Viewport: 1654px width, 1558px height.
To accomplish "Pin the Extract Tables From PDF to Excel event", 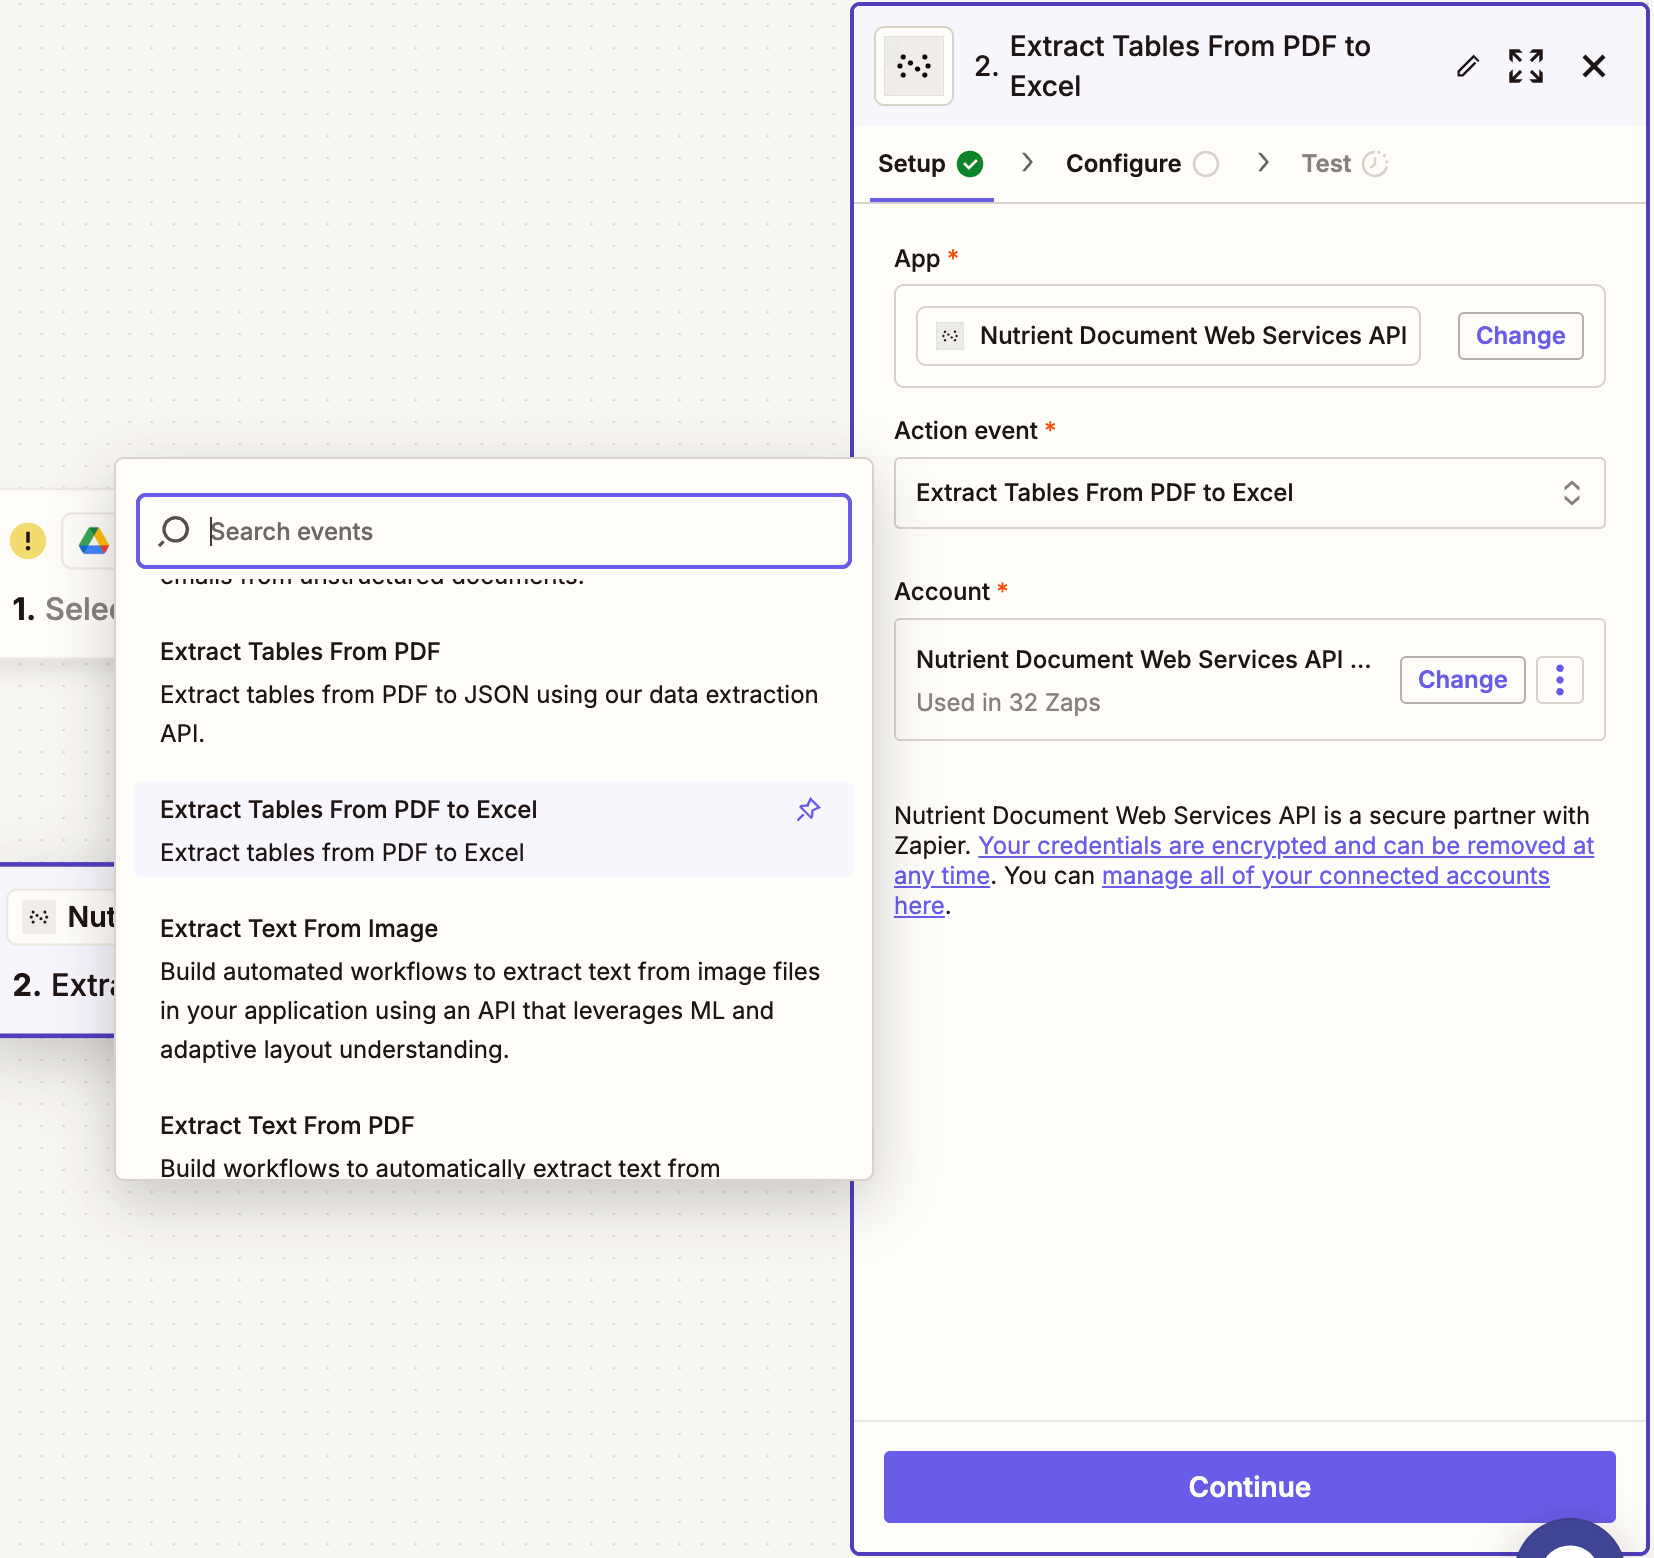I will 808,810.
